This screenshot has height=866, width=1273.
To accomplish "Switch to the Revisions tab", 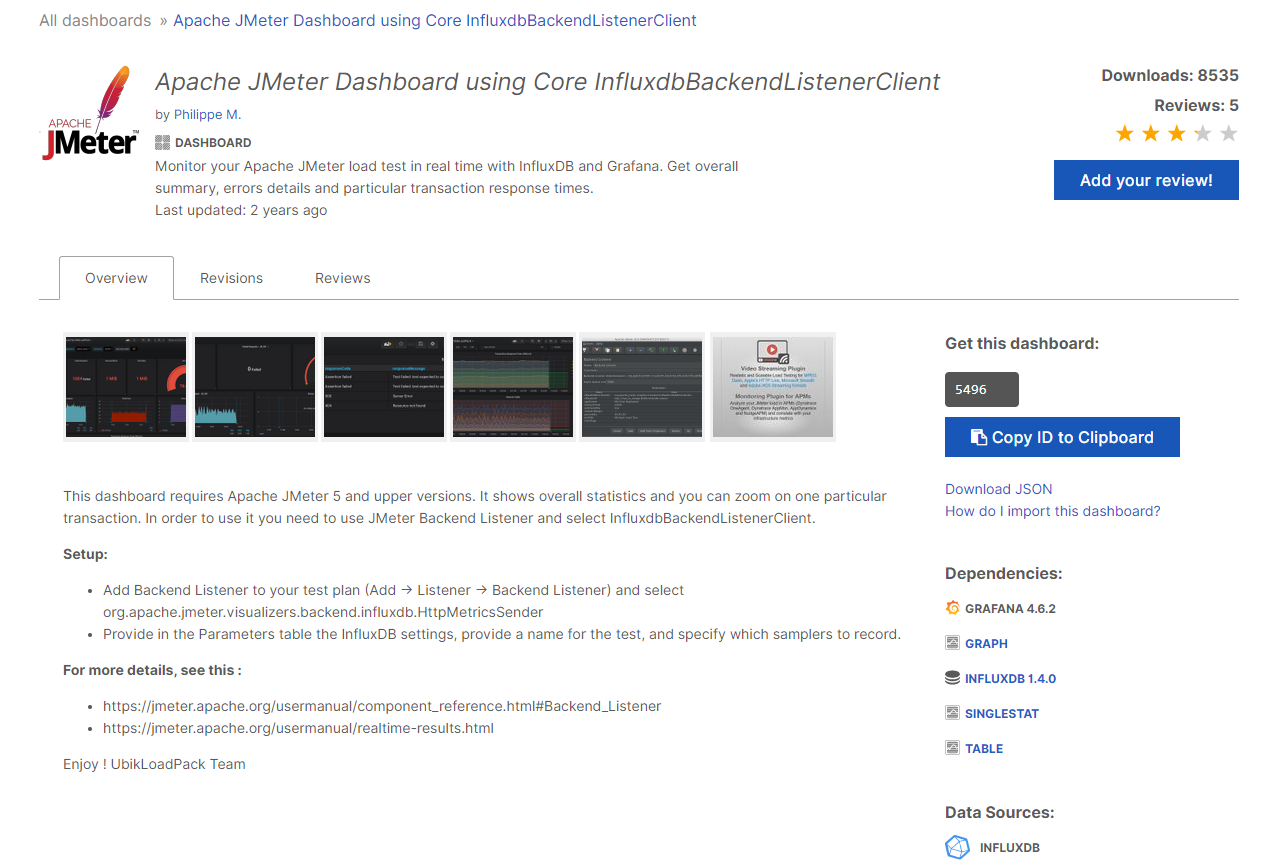I will [x=231, y=278].
